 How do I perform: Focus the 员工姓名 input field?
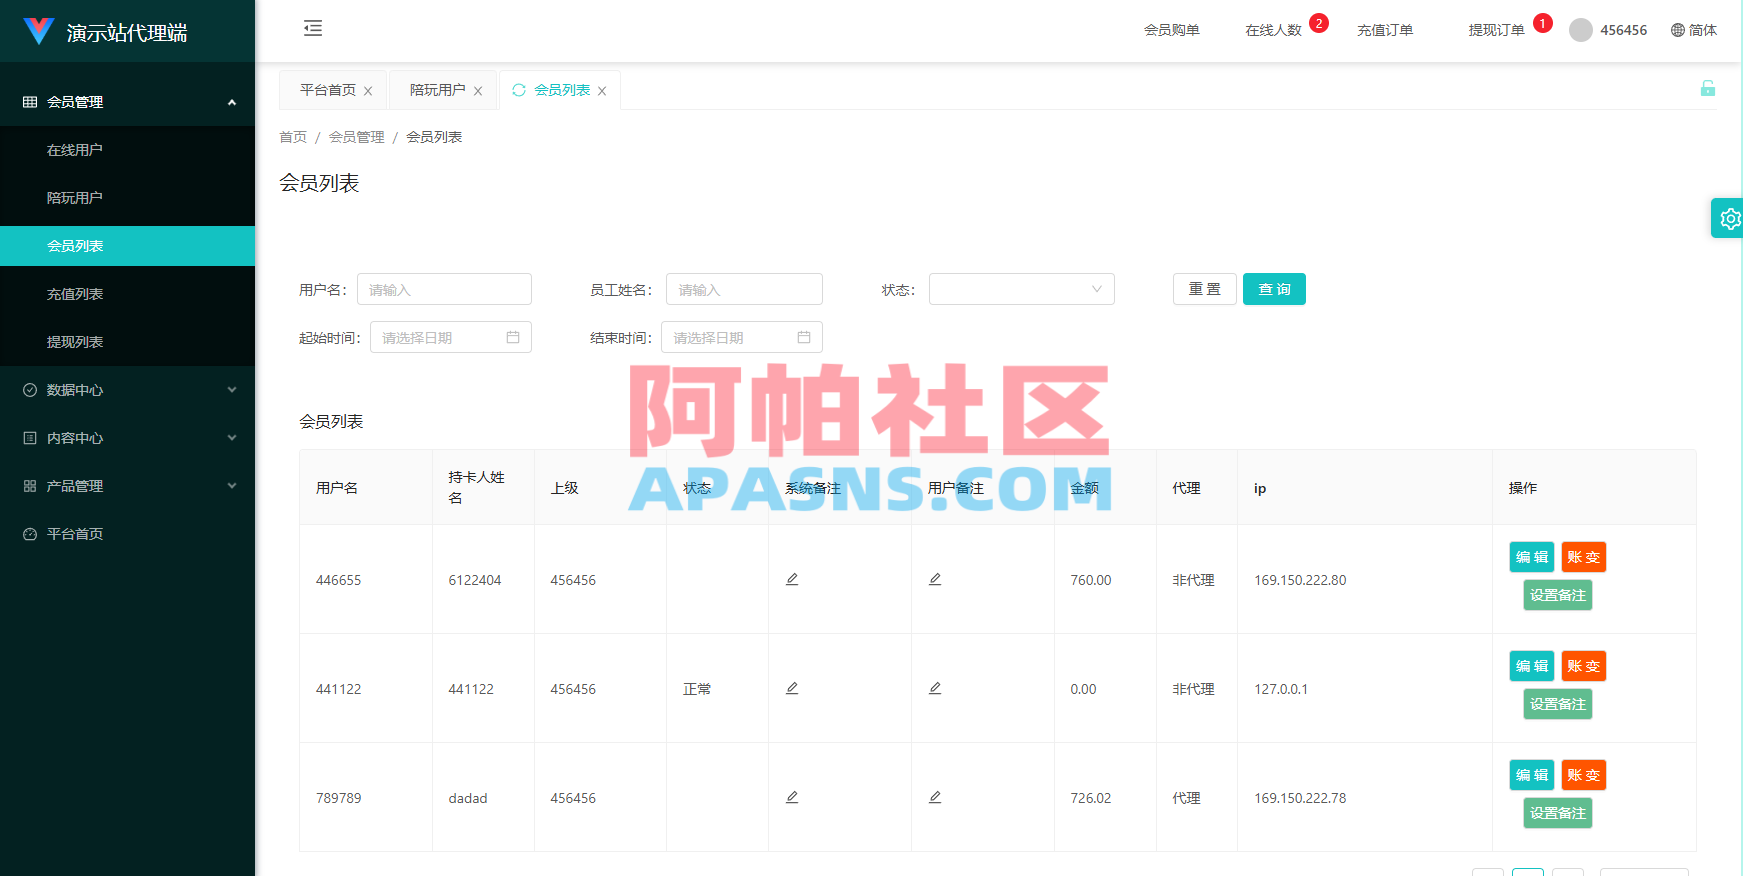click(744, 289)
